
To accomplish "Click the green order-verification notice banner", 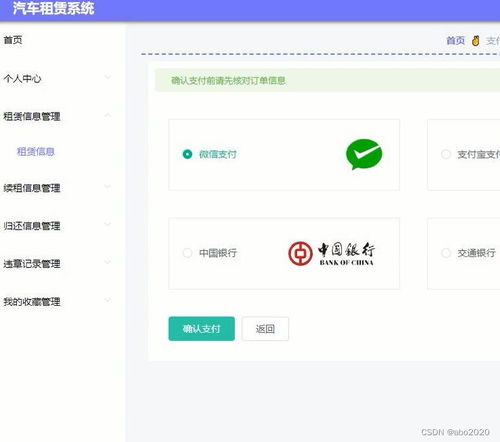I will click(327, 80).
